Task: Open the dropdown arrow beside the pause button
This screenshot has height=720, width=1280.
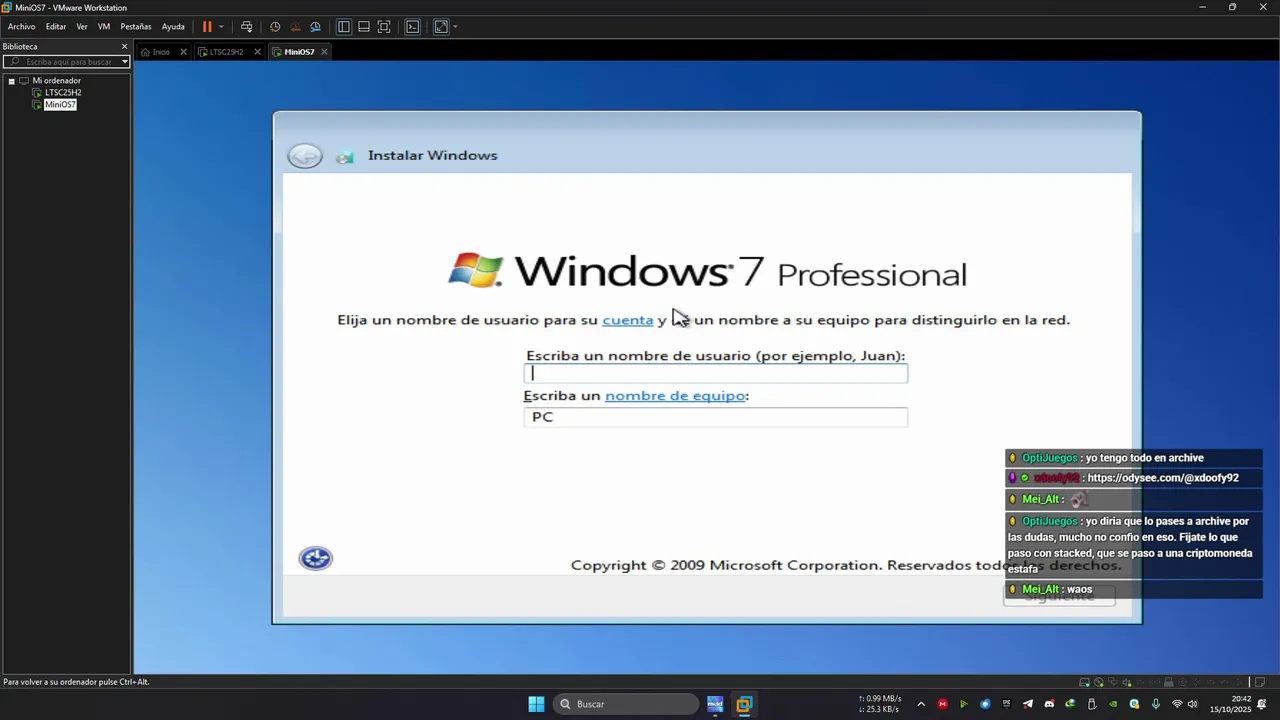Action: 221,27
